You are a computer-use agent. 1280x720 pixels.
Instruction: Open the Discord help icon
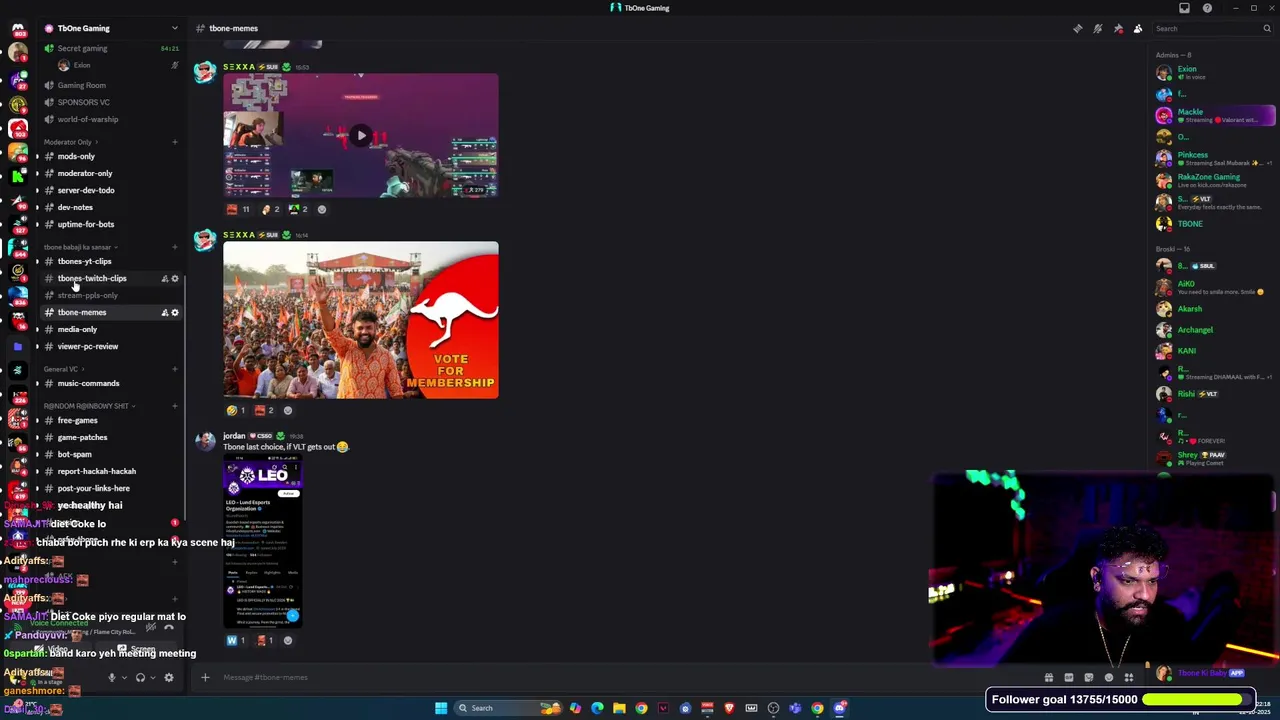1207,8
